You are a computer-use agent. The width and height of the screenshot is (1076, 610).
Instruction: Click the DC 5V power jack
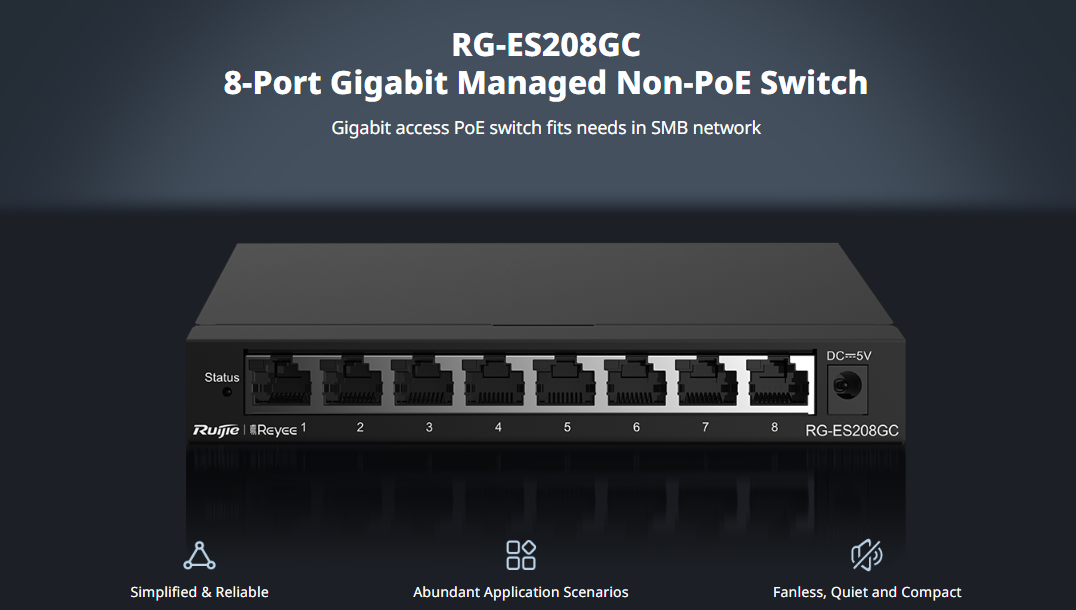(847, 386)
